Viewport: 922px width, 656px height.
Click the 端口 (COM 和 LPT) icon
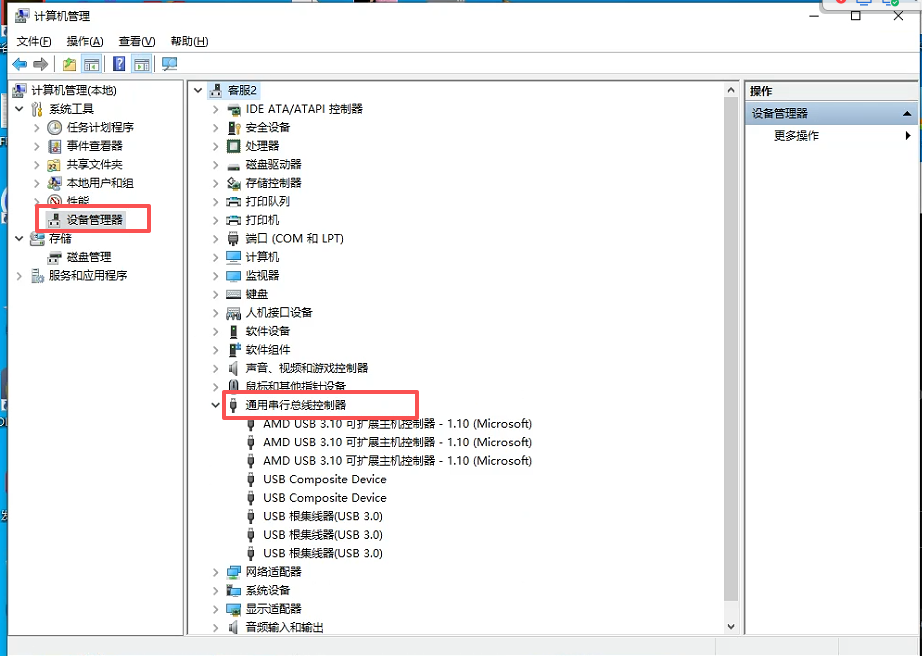pos(233,239)
